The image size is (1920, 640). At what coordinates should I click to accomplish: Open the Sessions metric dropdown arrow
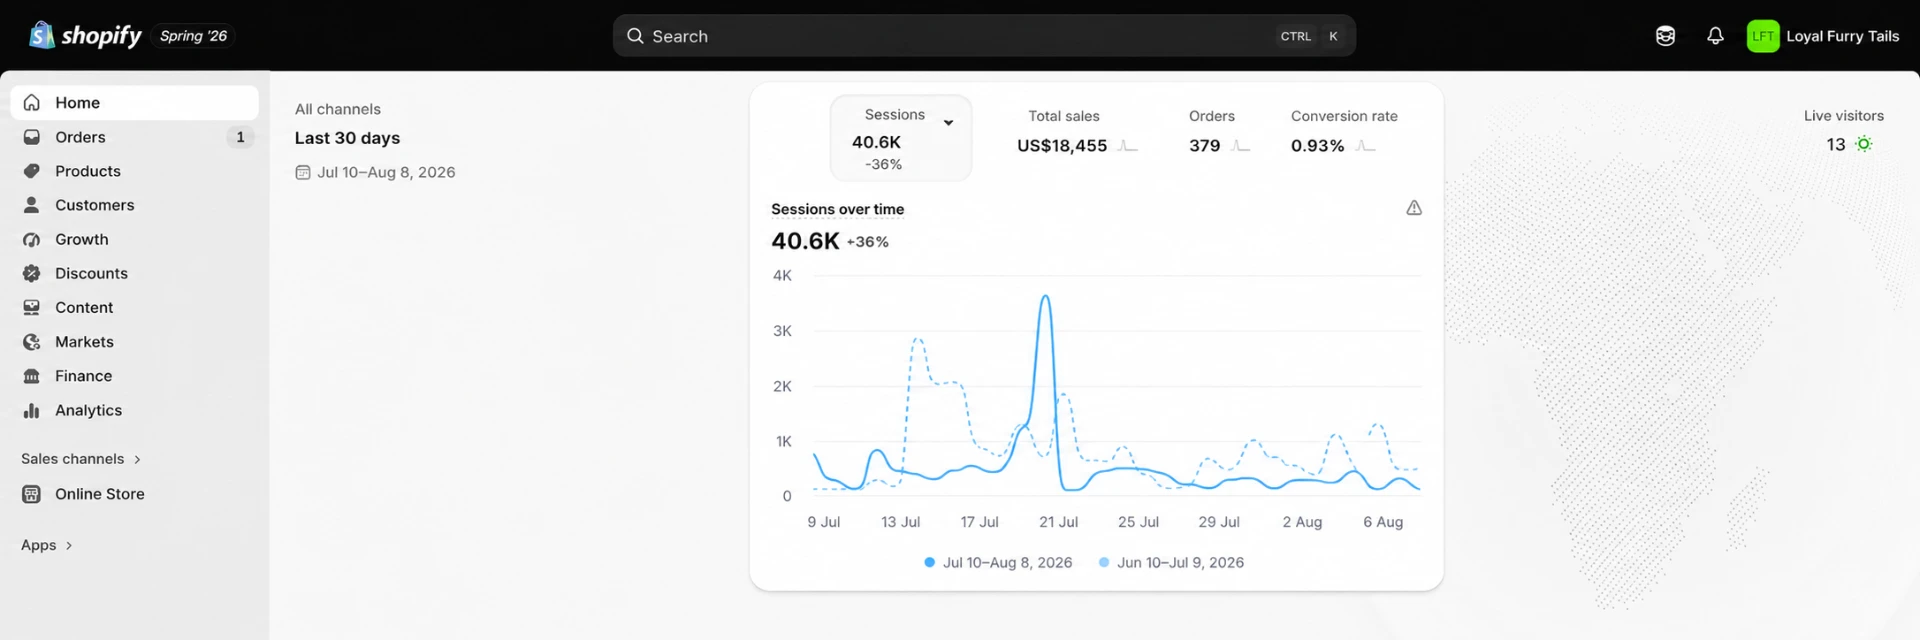(x=948, y=123)
